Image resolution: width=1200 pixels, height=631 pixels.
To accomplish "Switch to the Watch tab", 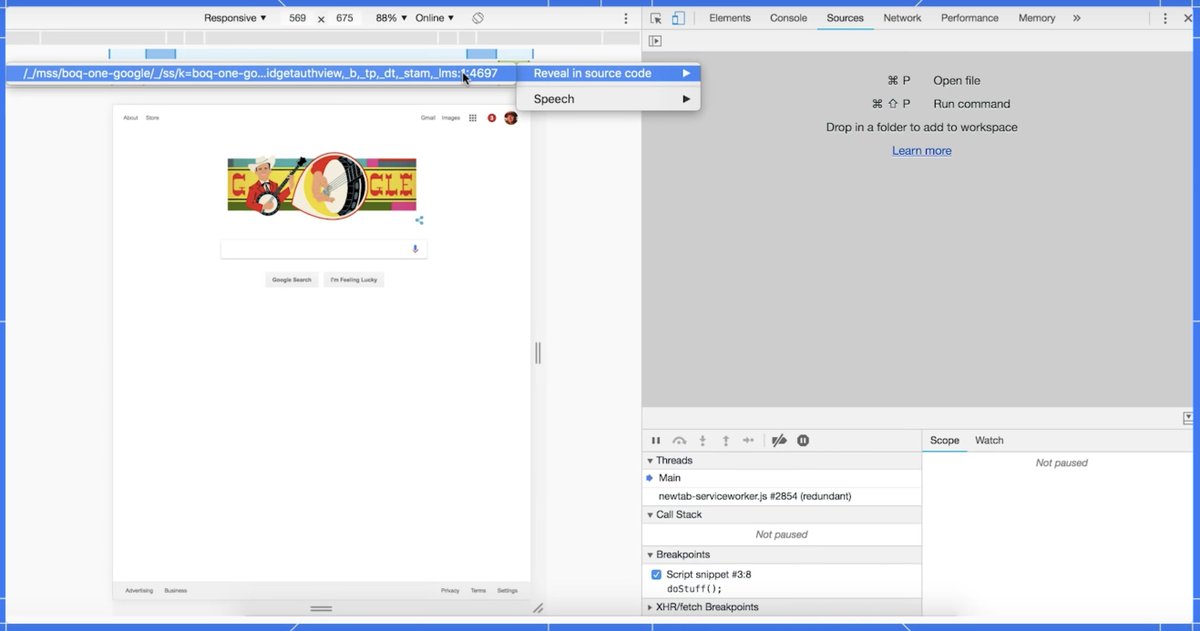I will [x=989, y=440].
